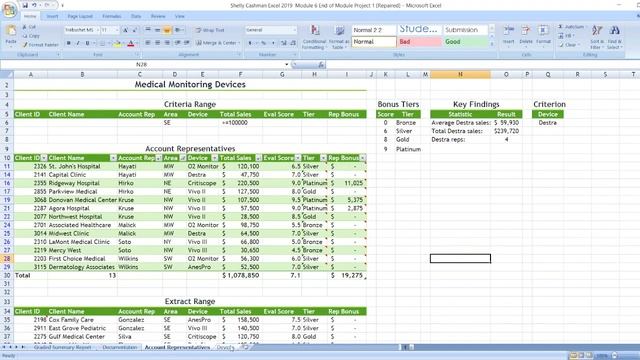Apply percent style
The height and width of the screenshot is (360, 640).
[x=264, y=43]
